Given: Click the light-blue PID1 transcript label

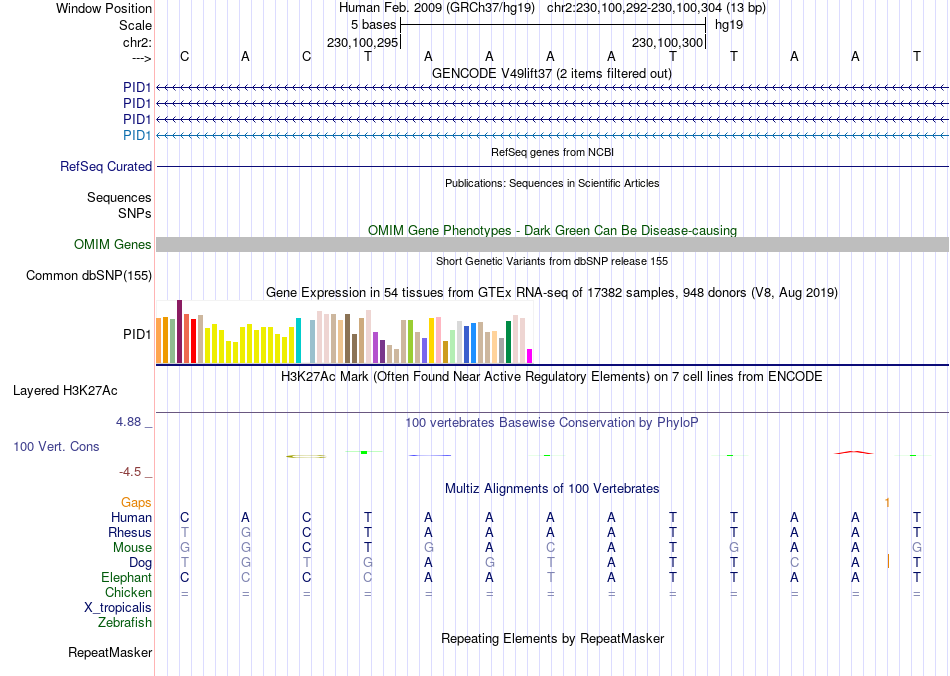Looking at the screenshot, I should click(x=137, y=135).
